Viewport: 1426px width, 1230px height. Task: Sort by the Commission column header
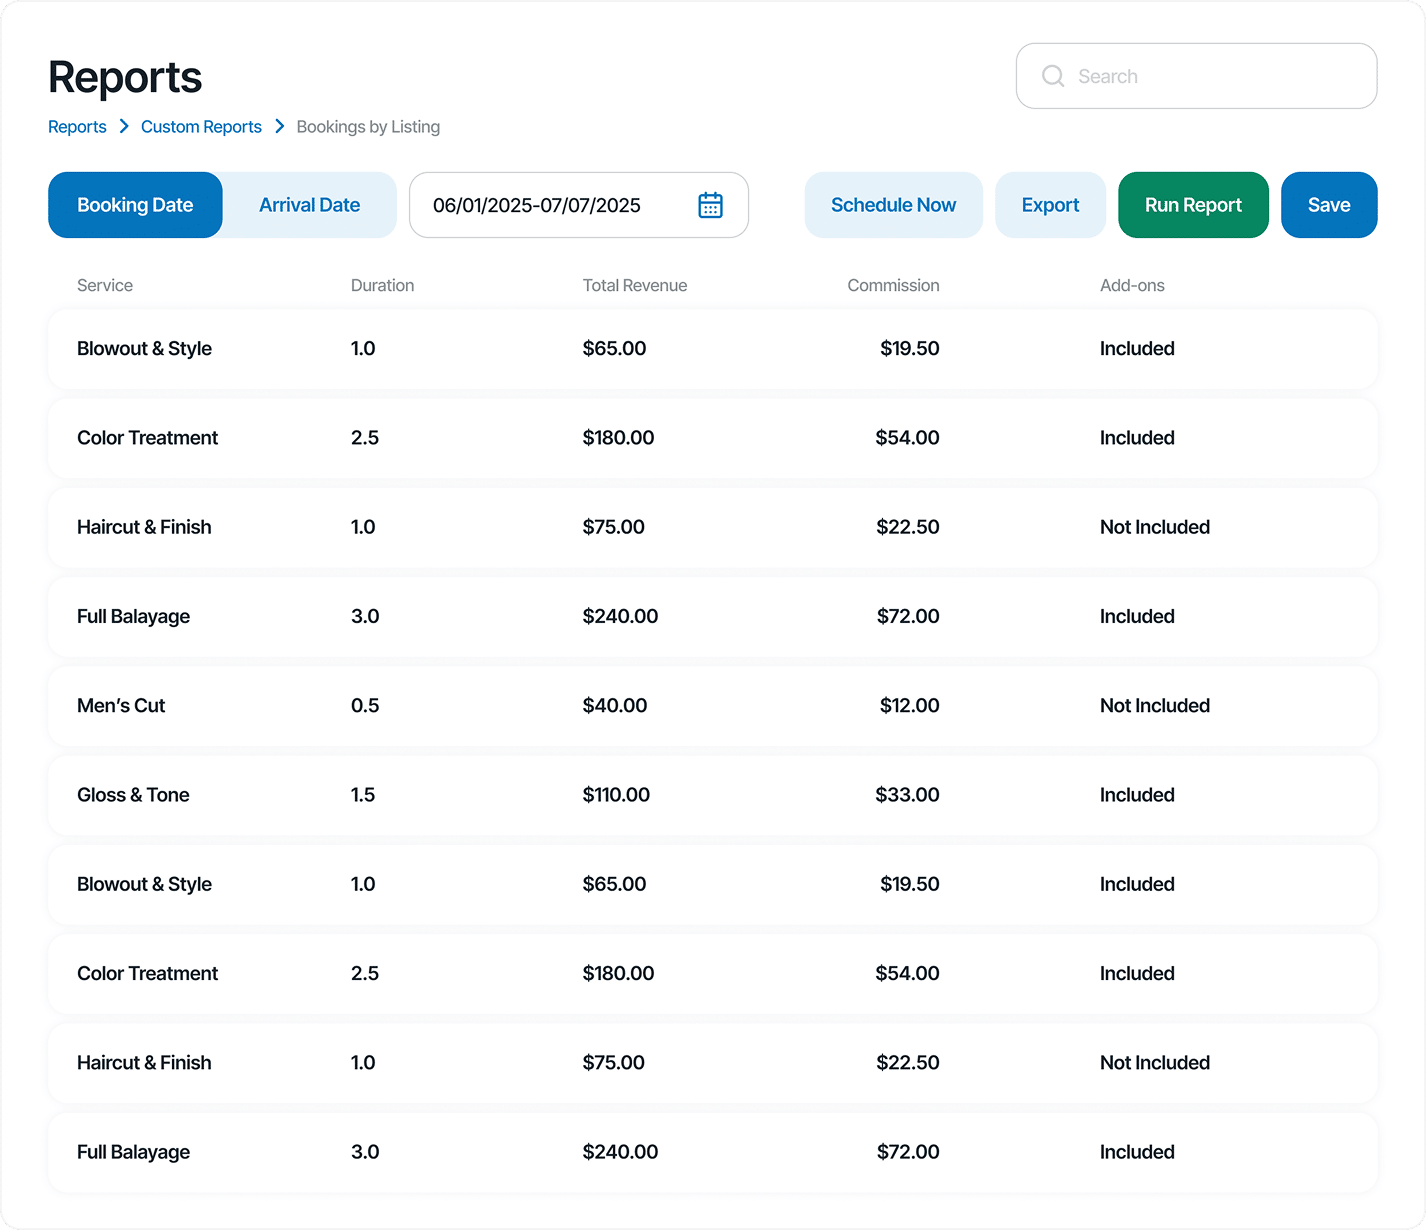[893, 285]
